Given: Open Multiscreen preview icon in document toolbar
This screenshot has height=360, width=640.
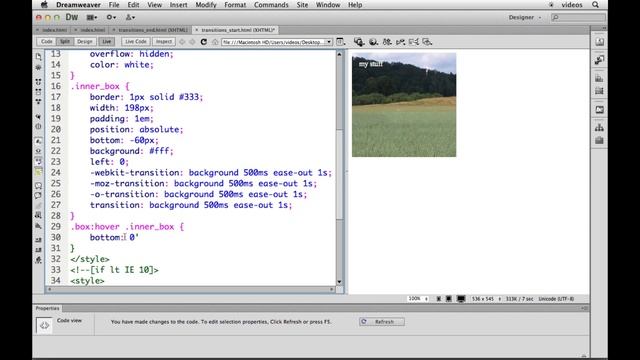Looking at the screenshot, I should tap(359, 42).
